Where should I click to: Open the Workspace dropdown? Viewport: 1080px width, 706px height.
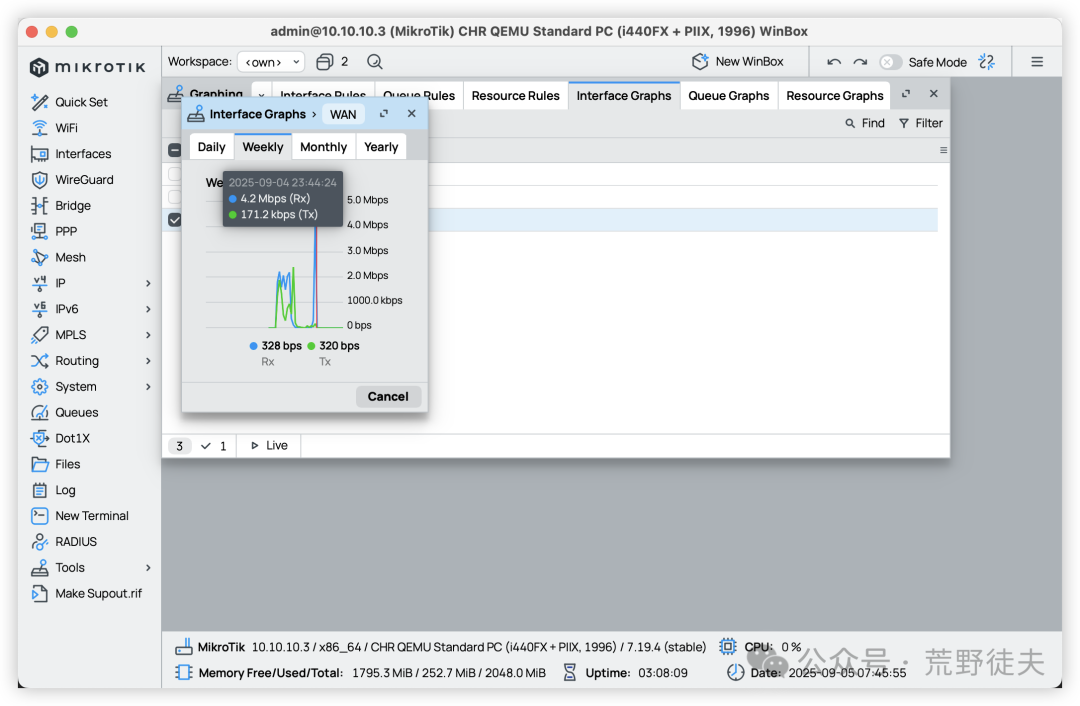(x=271, y=62)
